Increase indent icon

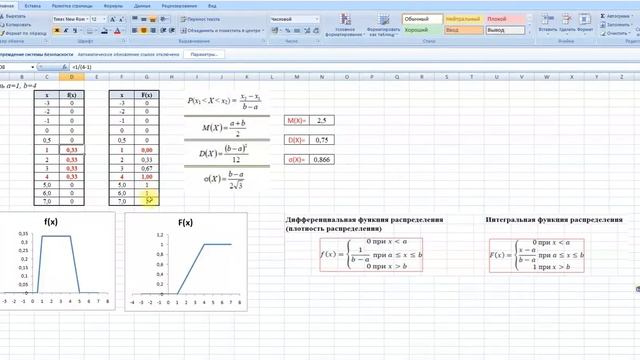pos(172,31)
